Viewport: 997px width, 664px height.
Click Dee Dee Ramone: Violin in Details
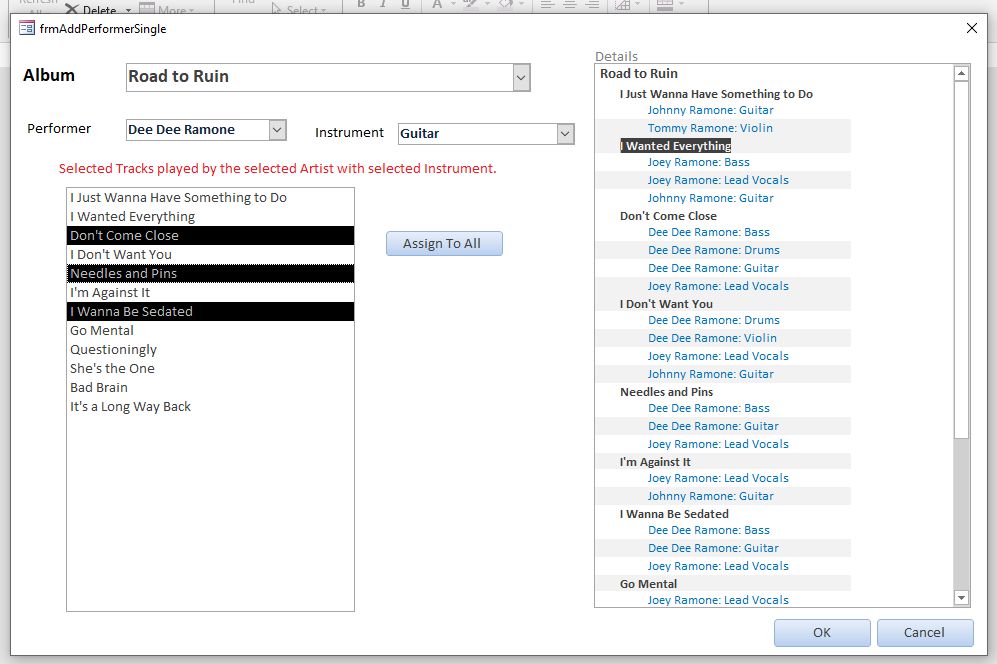(713, 338)
